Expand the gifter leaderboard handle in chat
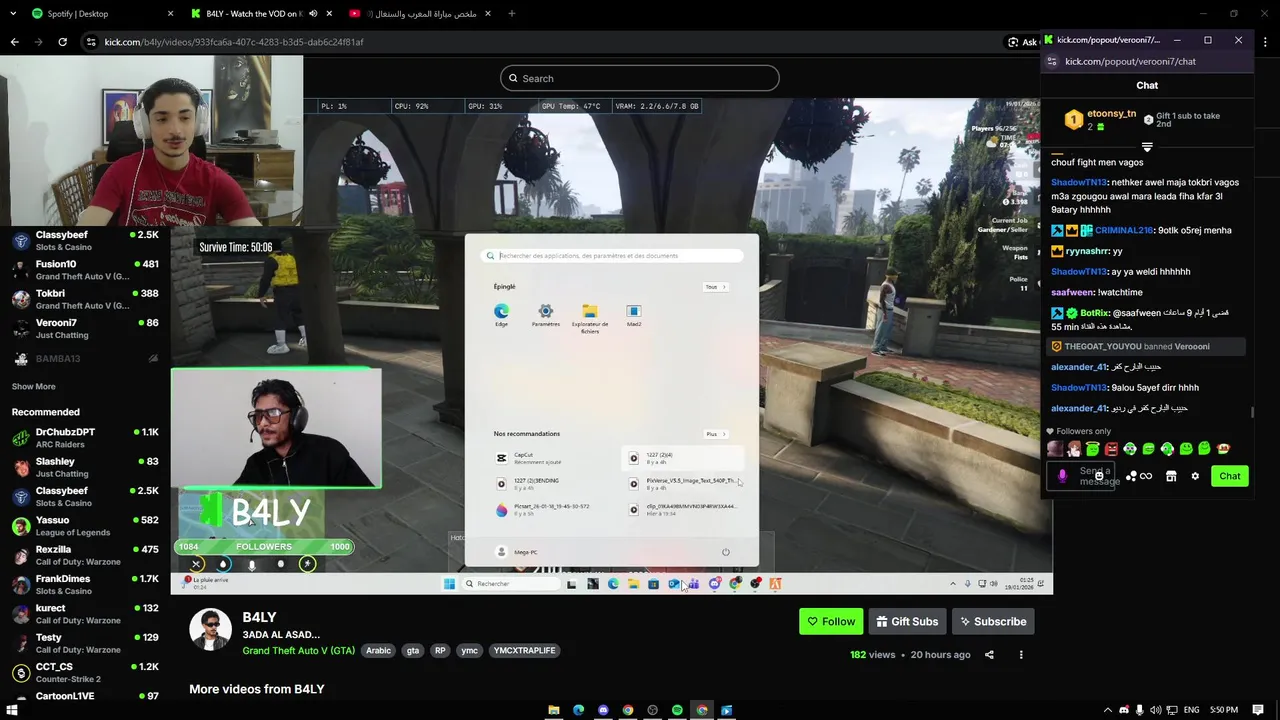 1147,147
